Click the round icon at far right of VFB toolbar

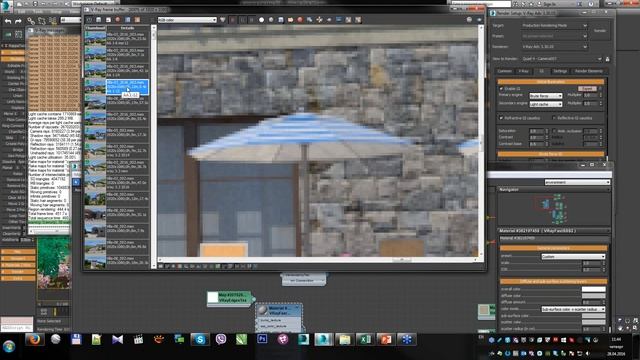point(469,20)
